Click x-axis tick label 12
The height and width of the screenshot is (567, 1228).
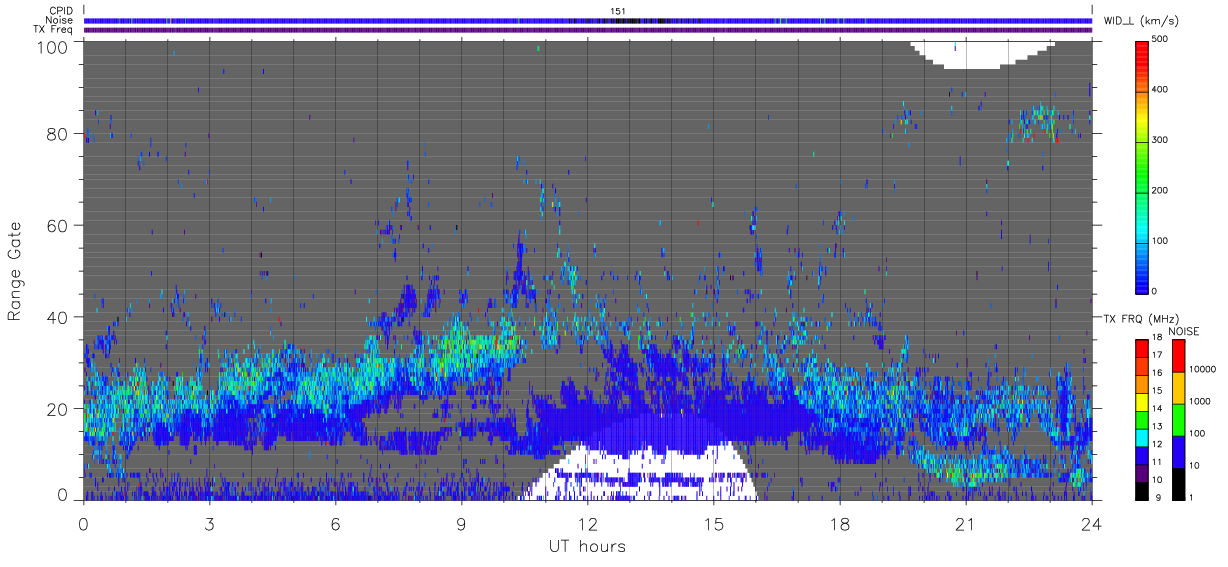pyautogui.click(x=587, y=524)
